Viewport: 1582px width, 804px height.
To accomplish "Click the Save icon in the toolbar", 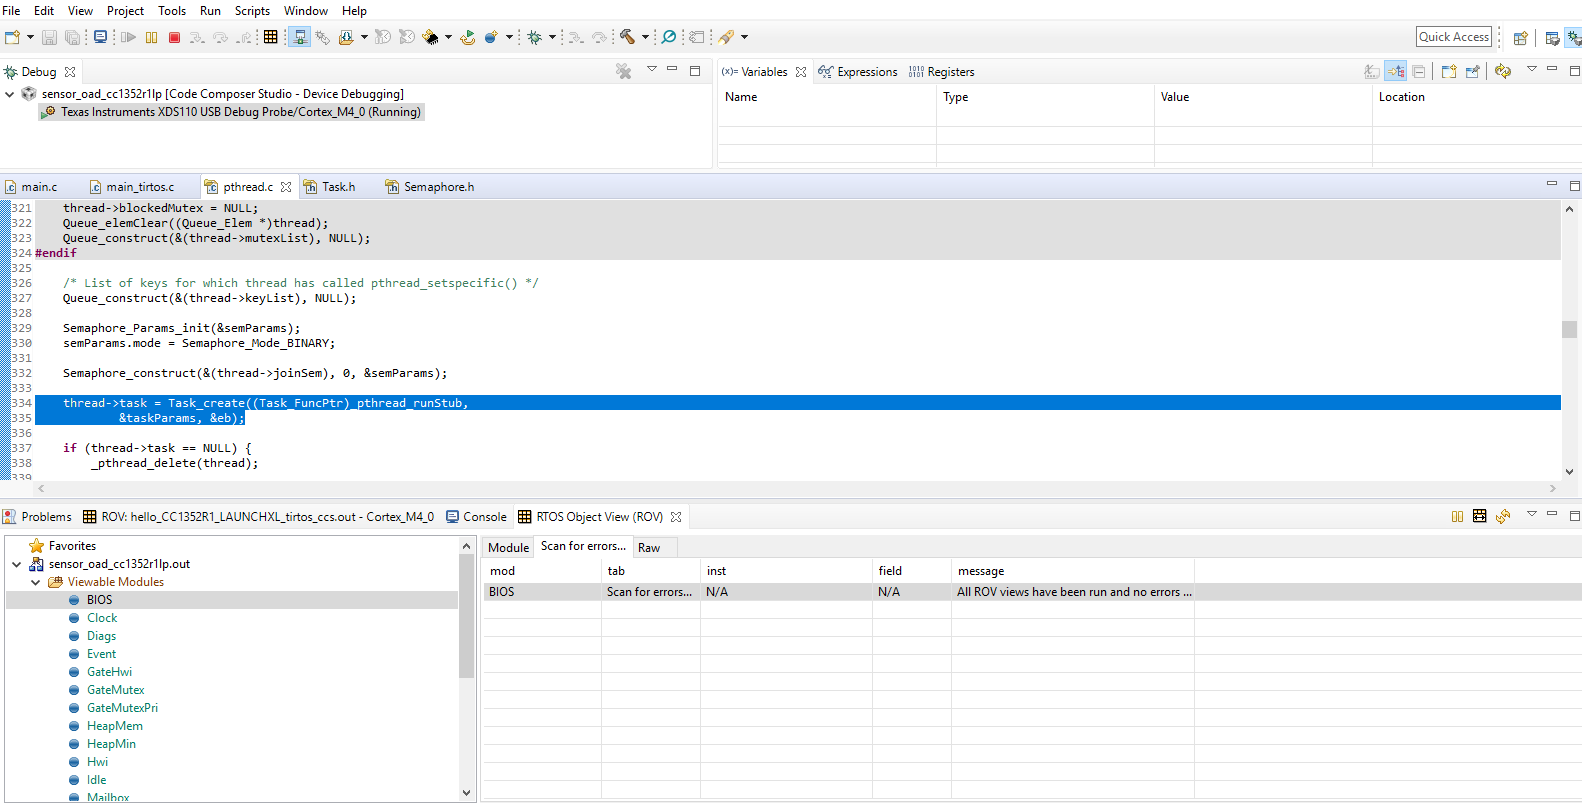I will 49,37.
